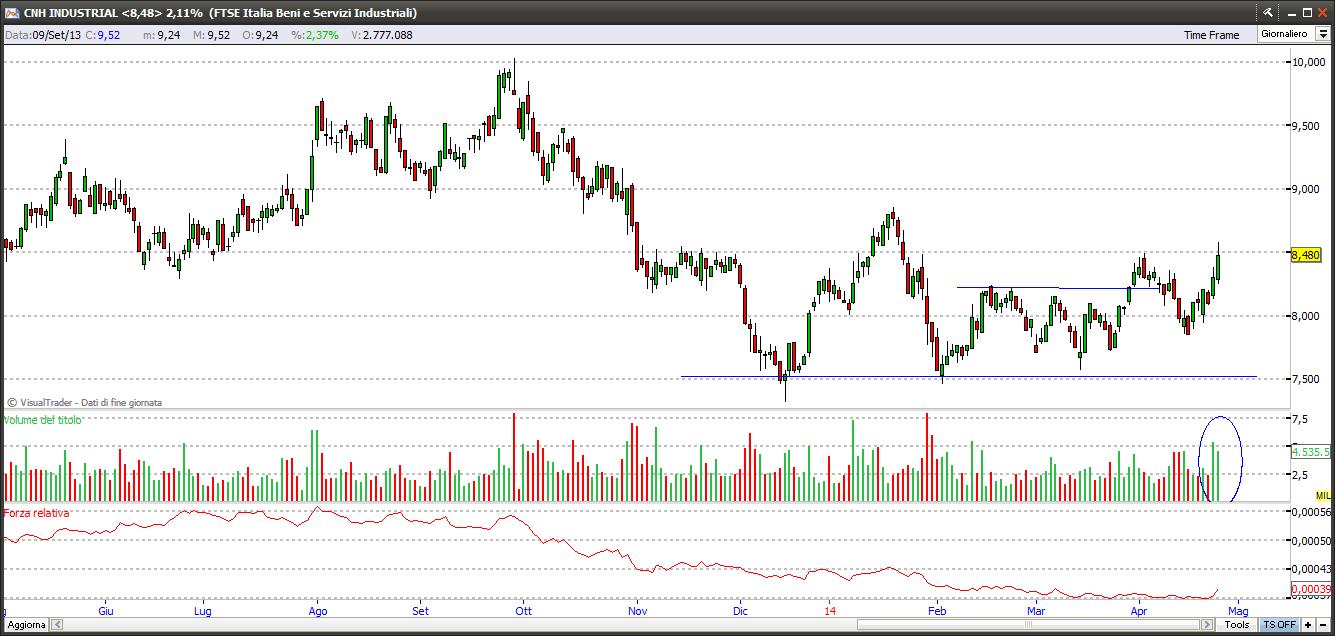This screenshot has height=636, width=1335.
Task: Click the hammer settings icon in title bar
Action: [1268, 12]
